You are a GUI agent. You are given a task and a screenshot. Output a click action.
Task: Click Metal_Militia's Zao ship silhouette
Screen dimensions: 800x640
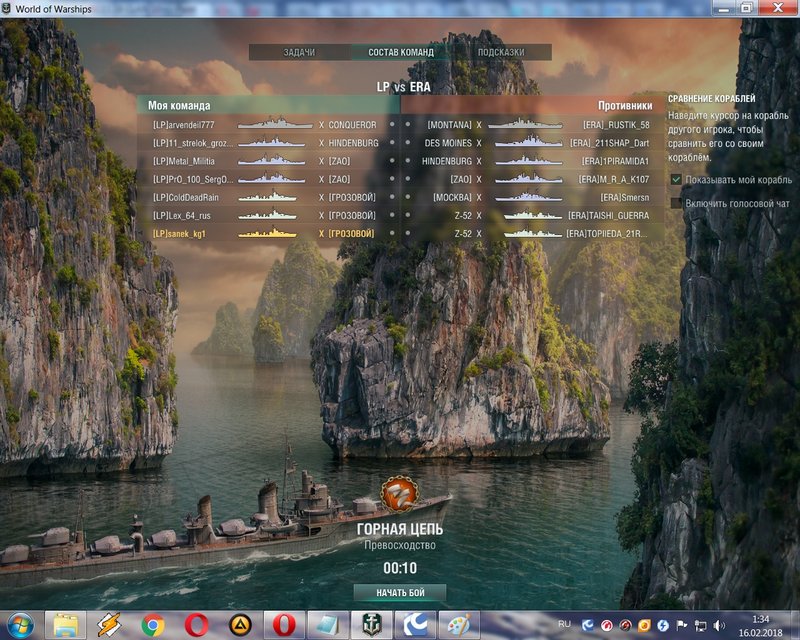271,161
